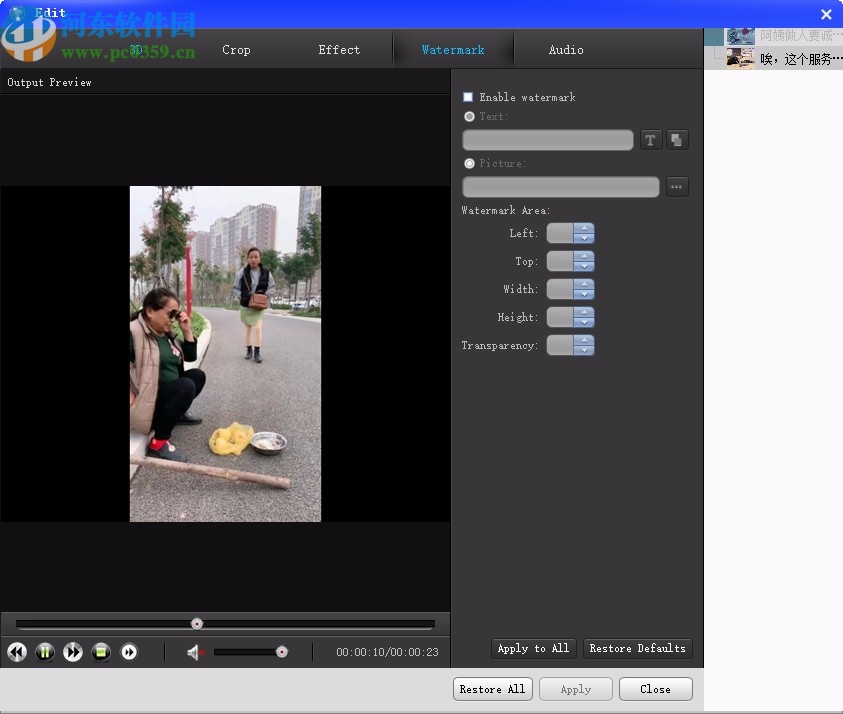Enable the watermark checkbox
The height and width of the screenshot is (714, 843).
click(x=467, y=97)
